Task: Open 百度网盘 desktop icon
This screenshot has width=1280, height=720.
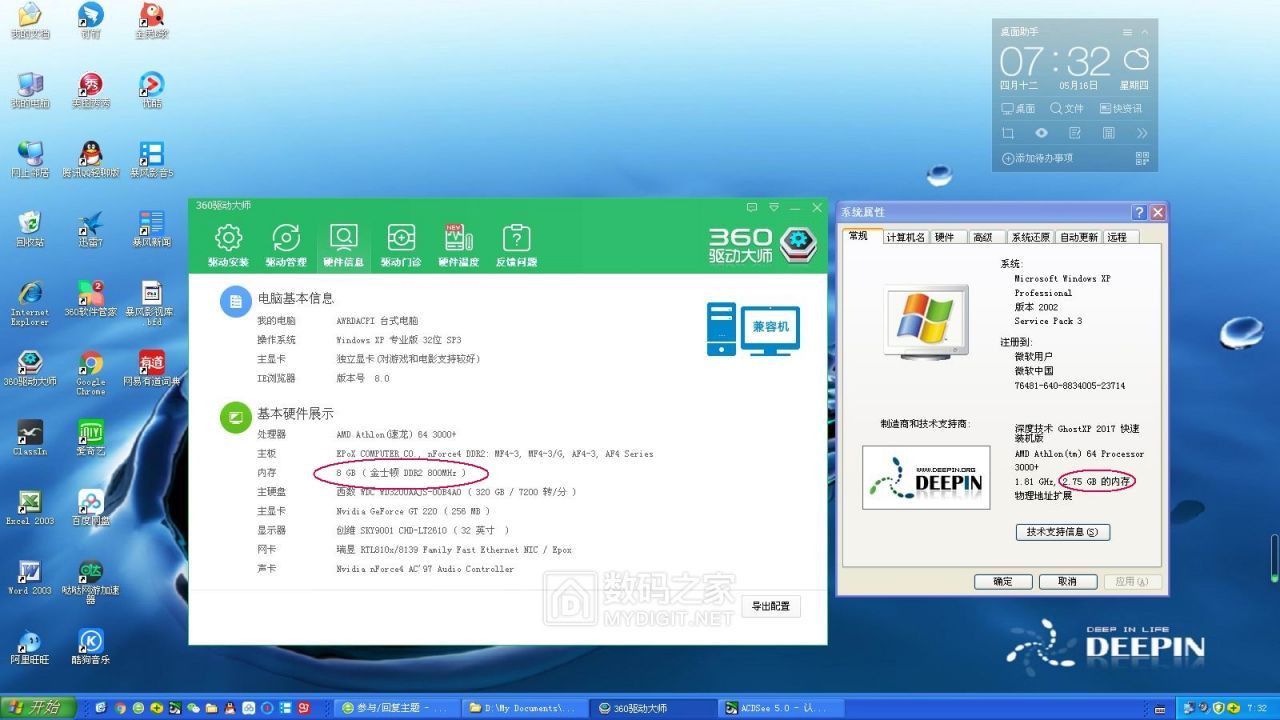Action: point(91,507)
